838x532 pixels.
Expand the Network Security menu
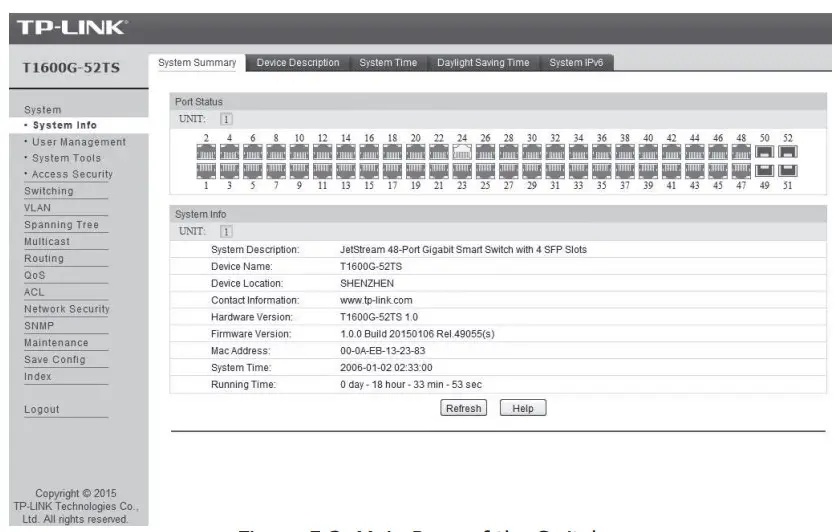pos(67,309)
